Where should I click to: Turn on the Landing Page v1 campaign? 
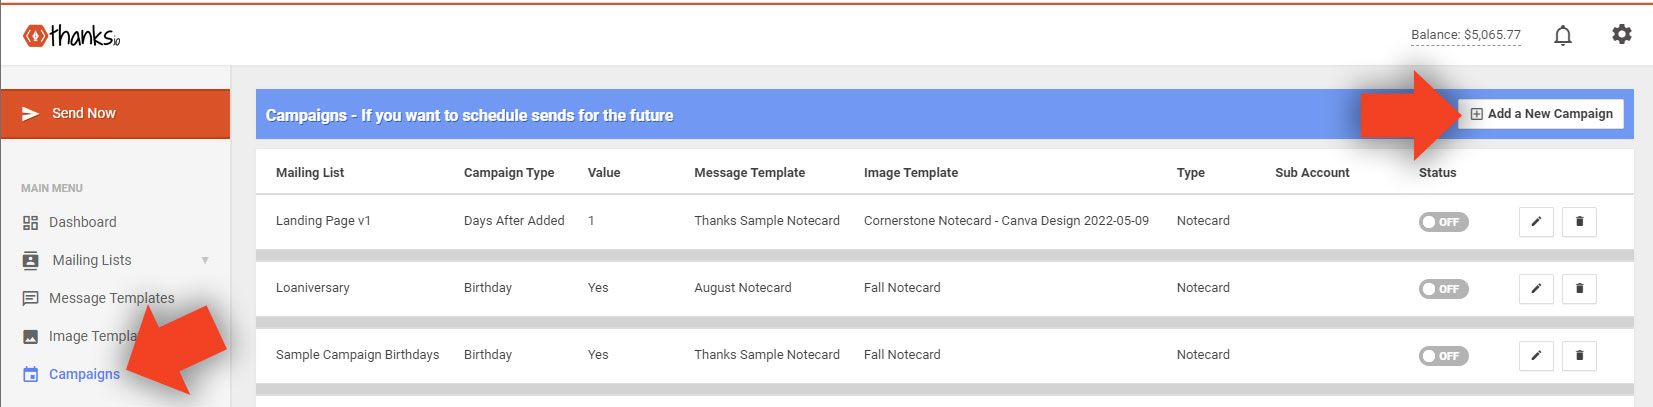click(1443, 222)
